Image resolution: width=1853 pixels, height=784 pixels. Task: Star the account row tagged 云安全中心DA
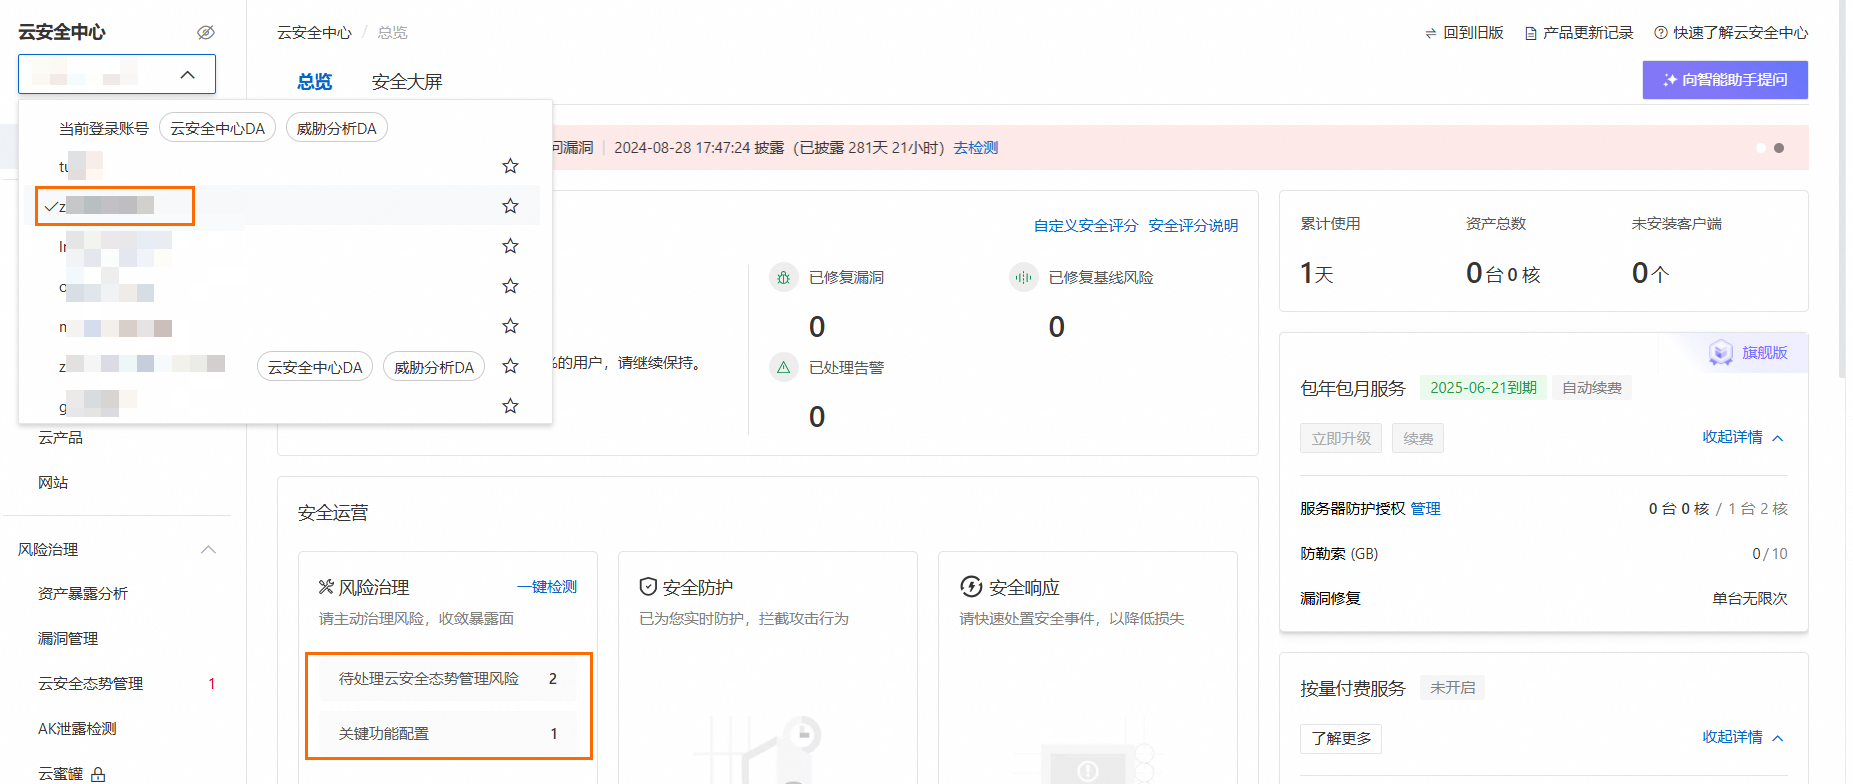click(510, 366)
